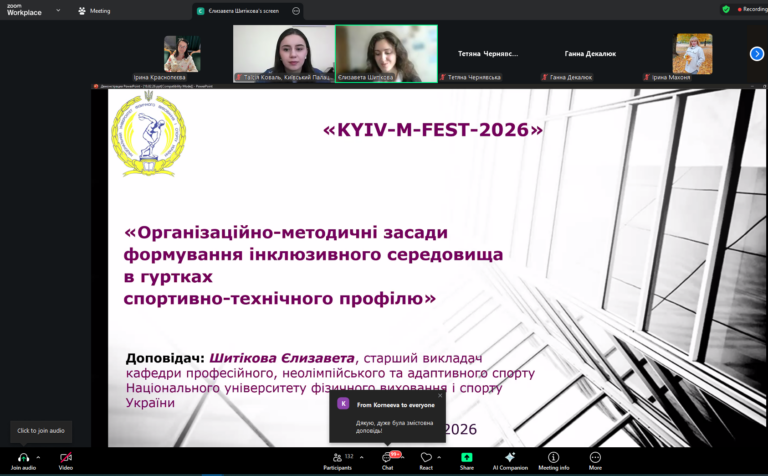The image size is (768, 476).
Task: Click the green Share screen button
Action: [467, 457]
